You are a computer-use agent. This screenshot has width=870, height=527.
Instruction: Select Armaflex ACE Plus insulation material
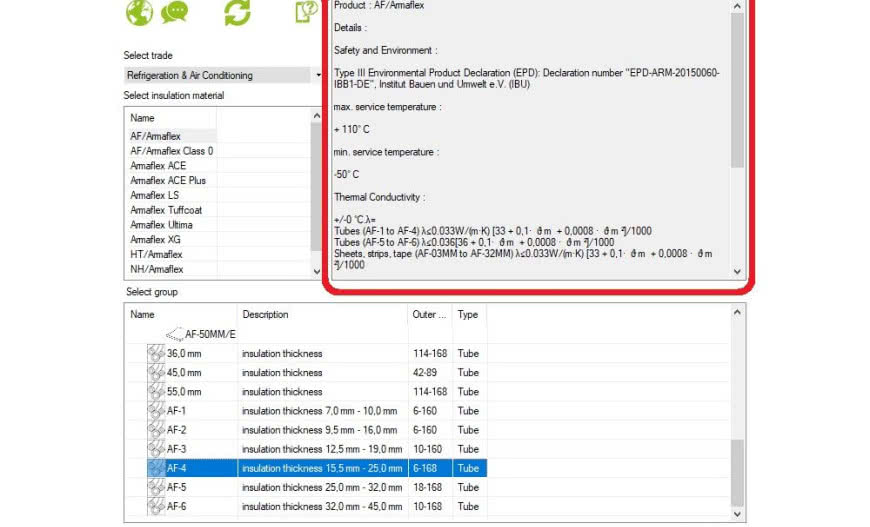pos(168,180)
